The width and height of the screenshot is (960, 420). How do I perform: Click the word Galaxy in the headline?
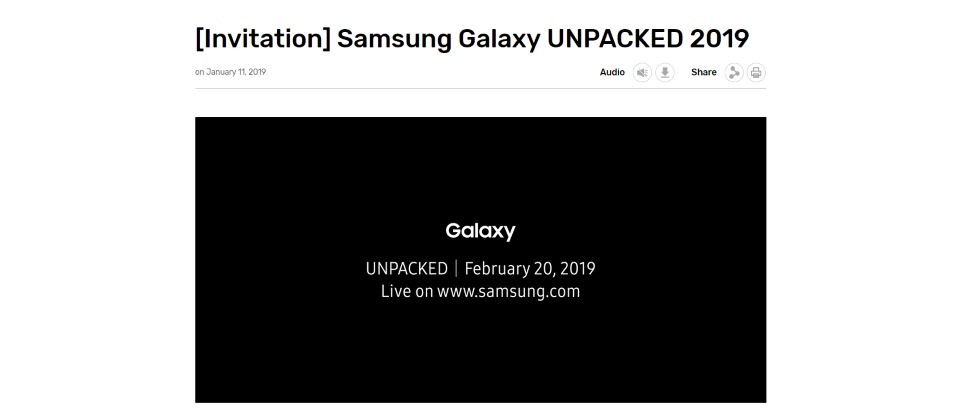pyautogui.click(x=499, y=40)
